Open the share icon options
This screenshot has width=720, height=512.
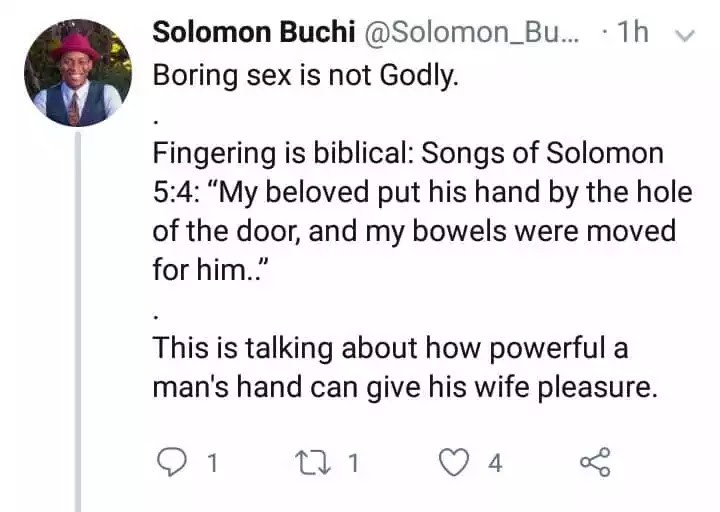595,462
